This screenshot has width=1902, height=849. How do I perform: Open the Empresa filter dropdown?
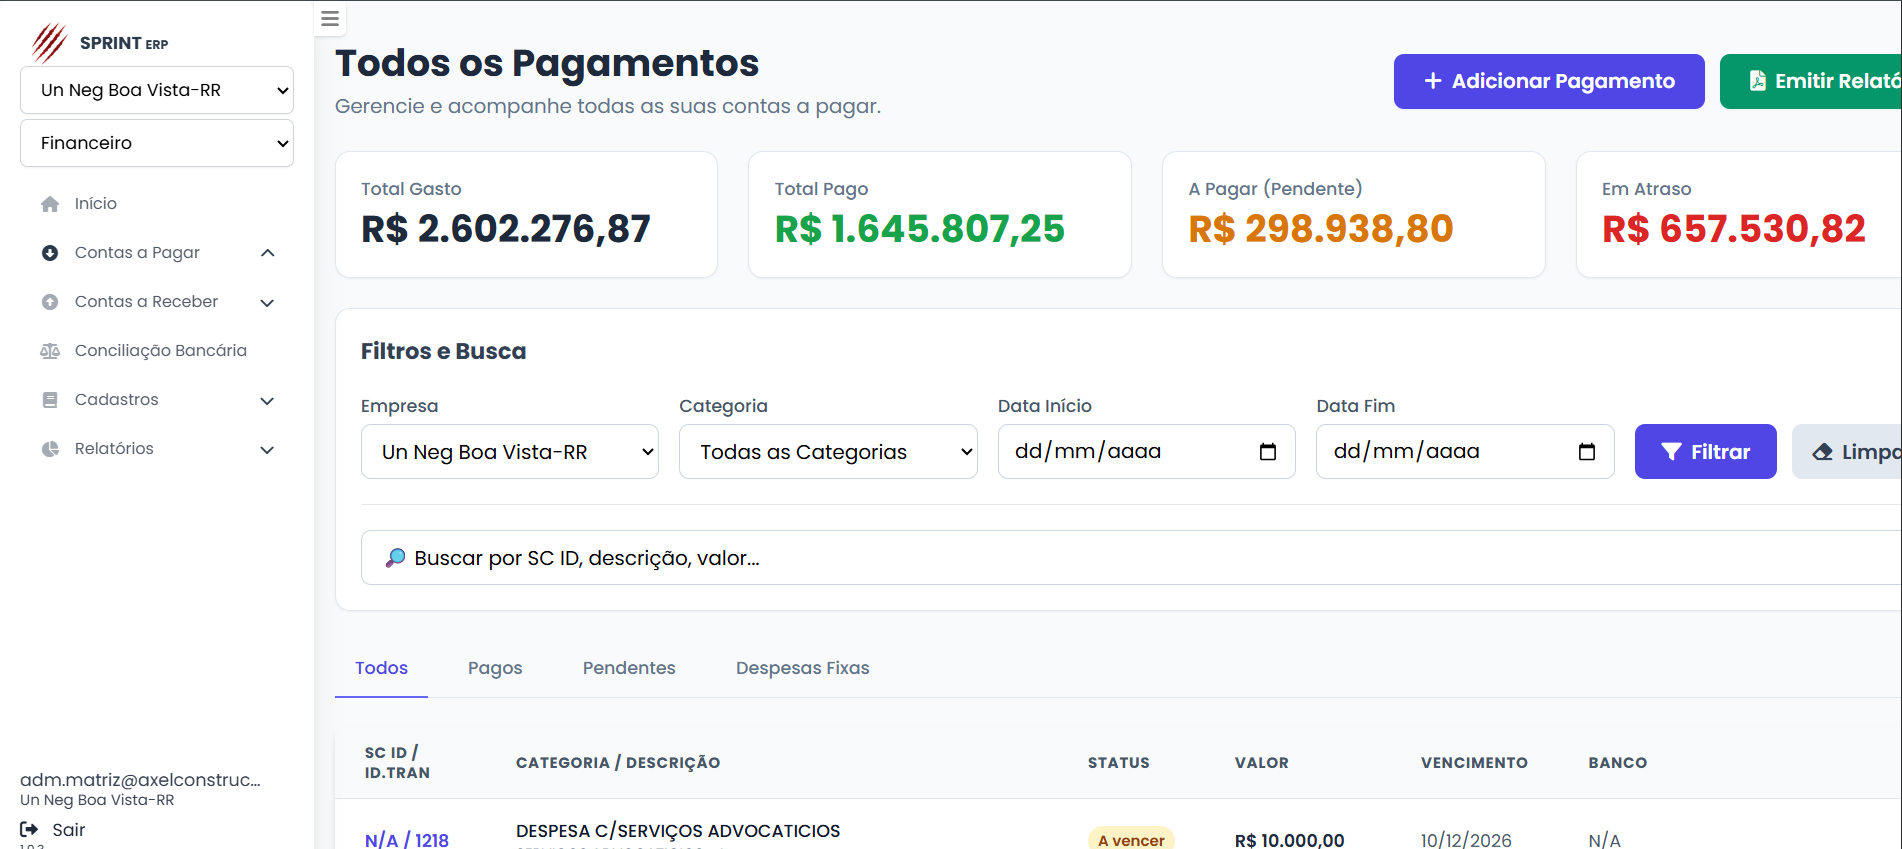(x=509, y=452)
